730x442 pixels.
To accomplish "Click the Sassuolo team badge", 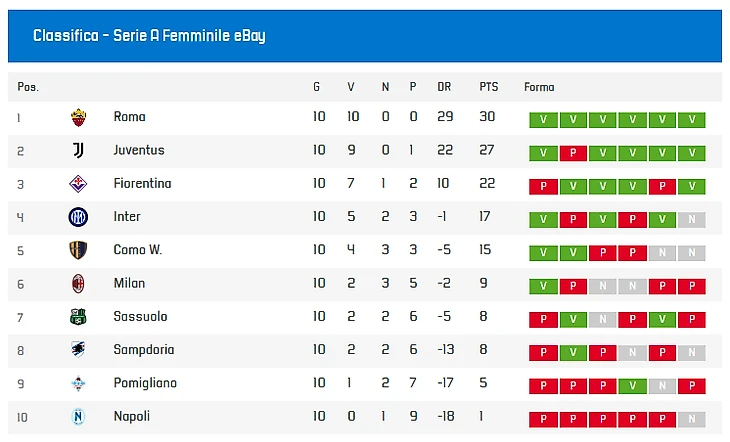I will [79, 317].
